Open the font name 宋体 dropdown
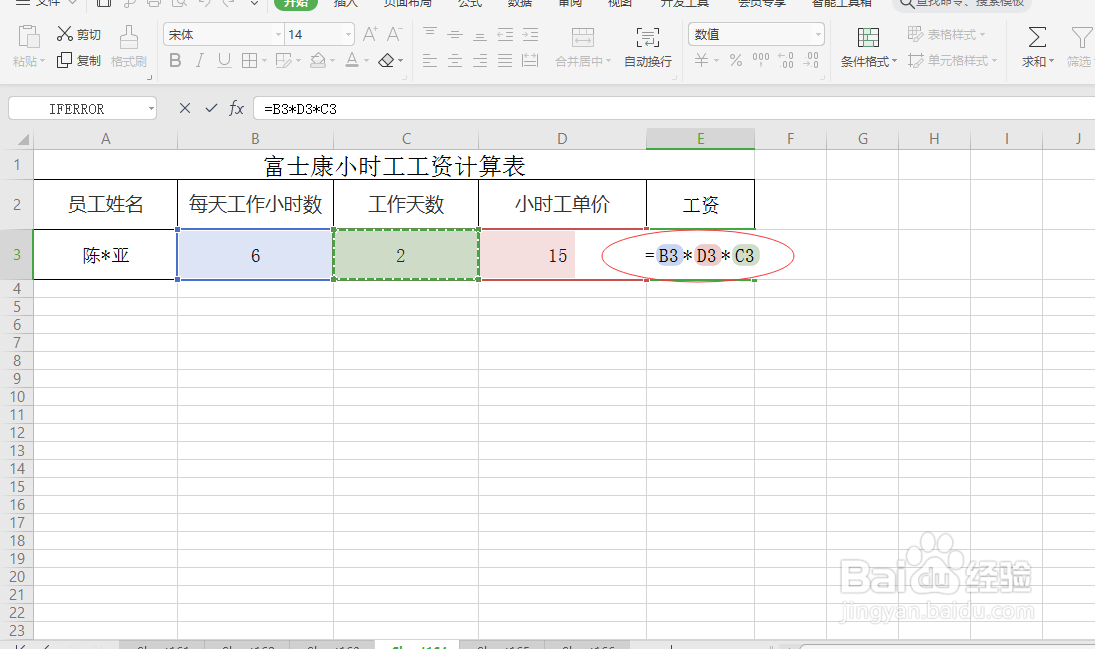The height and width of the screenshot is (649, 1095). [278, 33]
